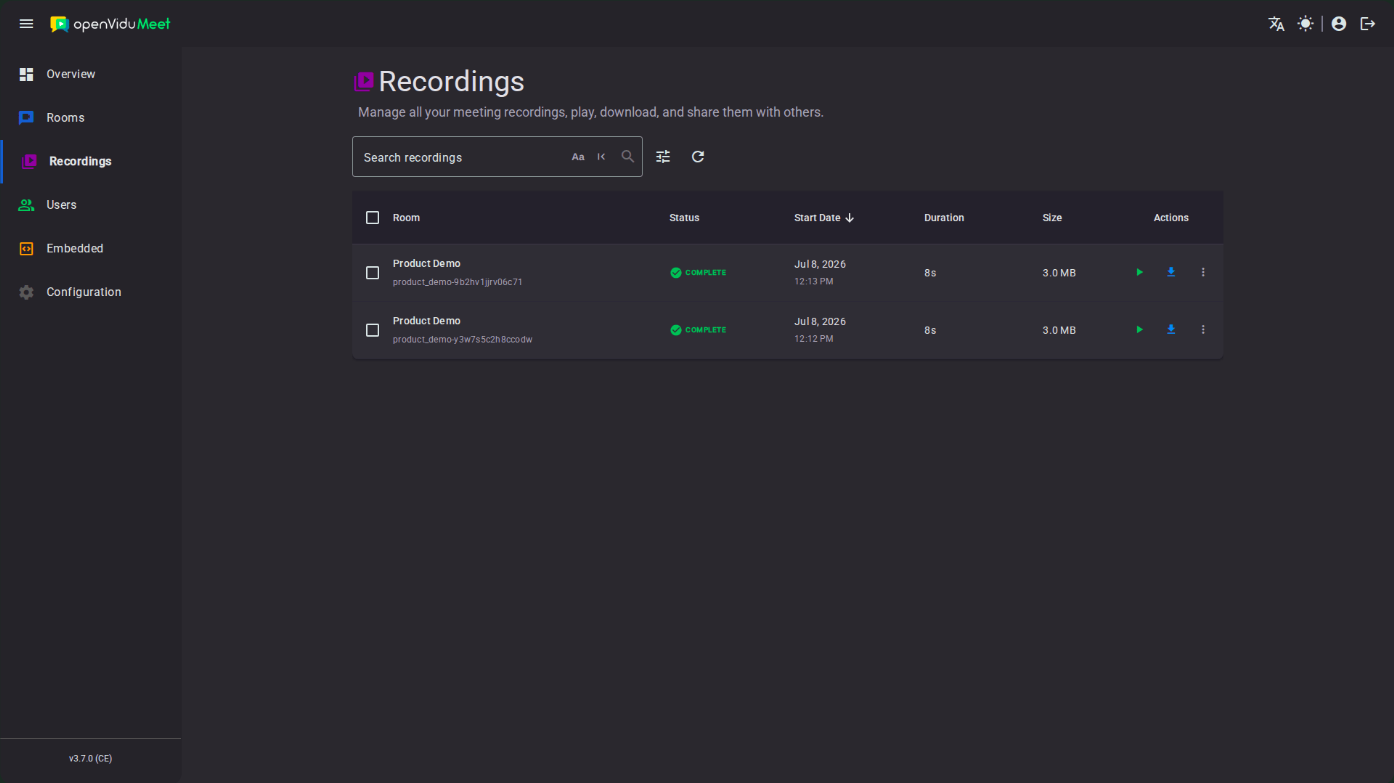Click room ID product_demo-9b2hv1jjrv06c71
1394x783 pixels.
[458, 282]
